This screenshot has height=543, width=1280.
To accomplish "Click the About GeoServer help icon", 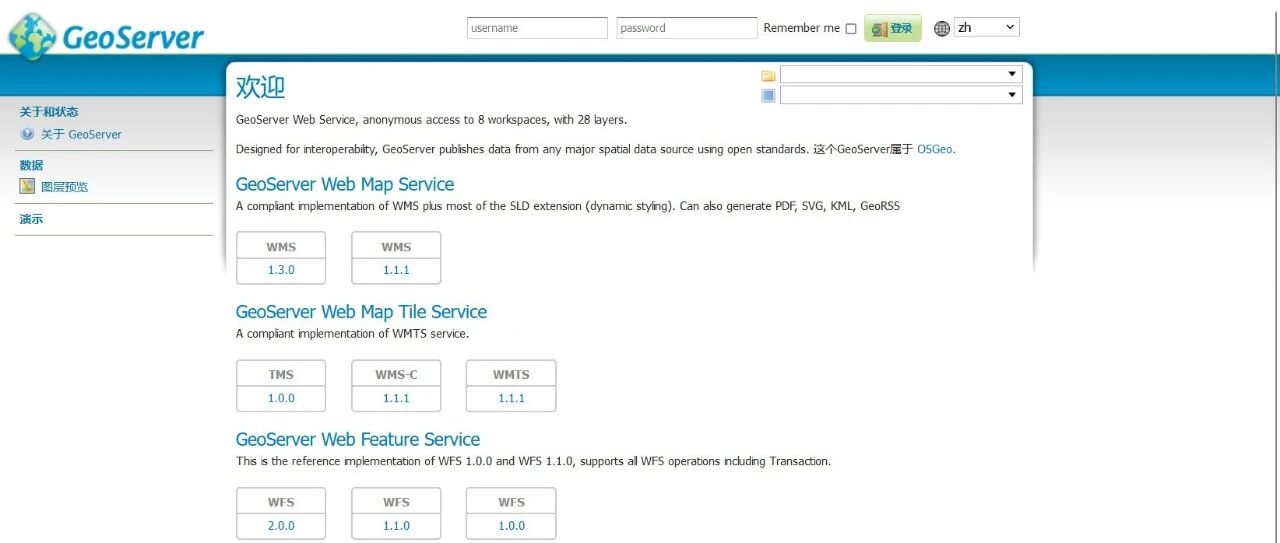I will point(27,134).
